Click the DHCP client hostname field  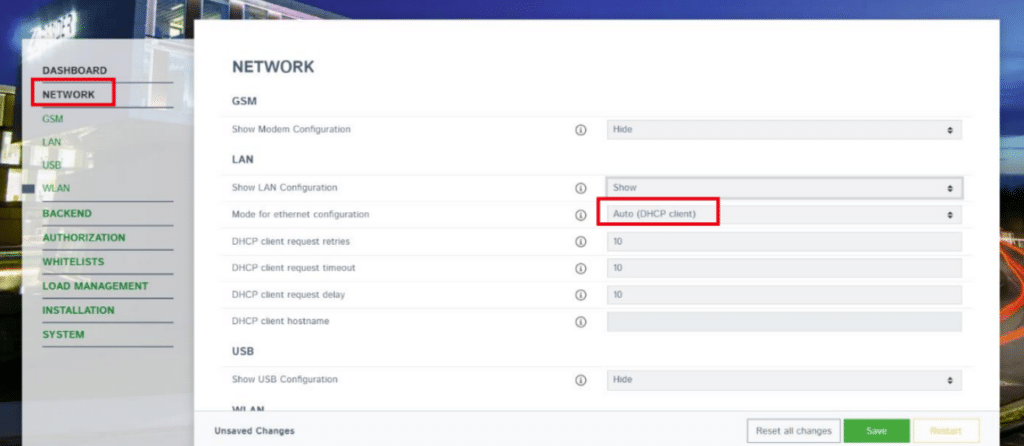(x=784, y=322)
